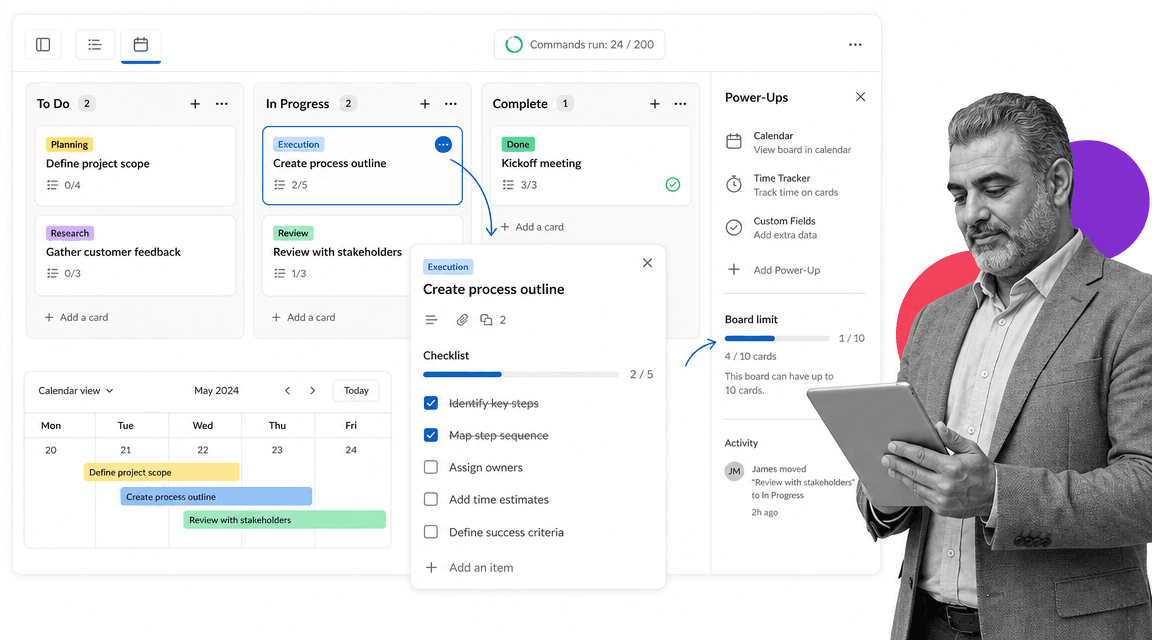Click the Done label on Kickoff meeting

518,145
